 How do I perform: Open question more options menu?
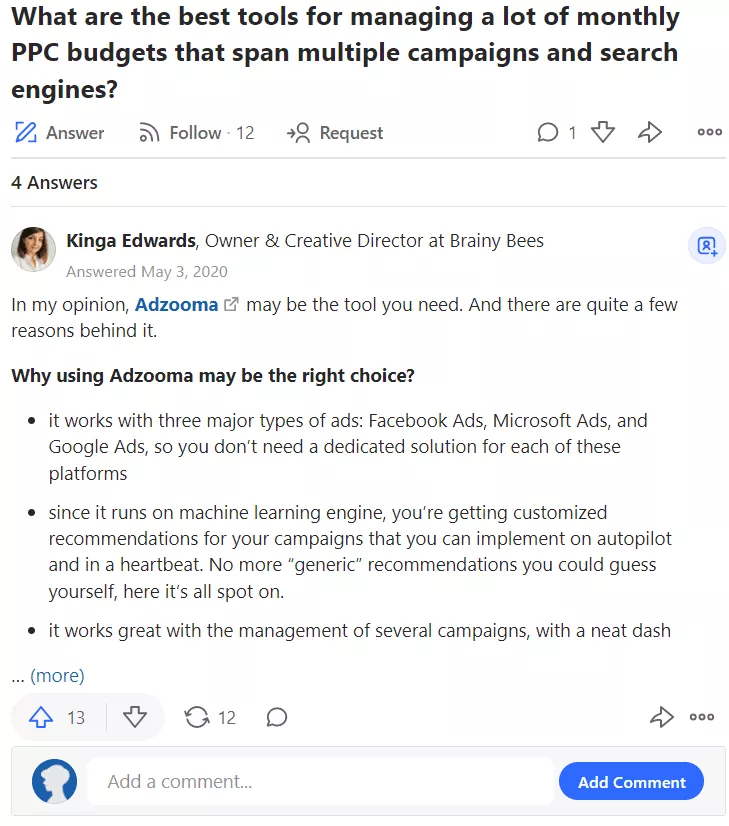tap(710, 132)
